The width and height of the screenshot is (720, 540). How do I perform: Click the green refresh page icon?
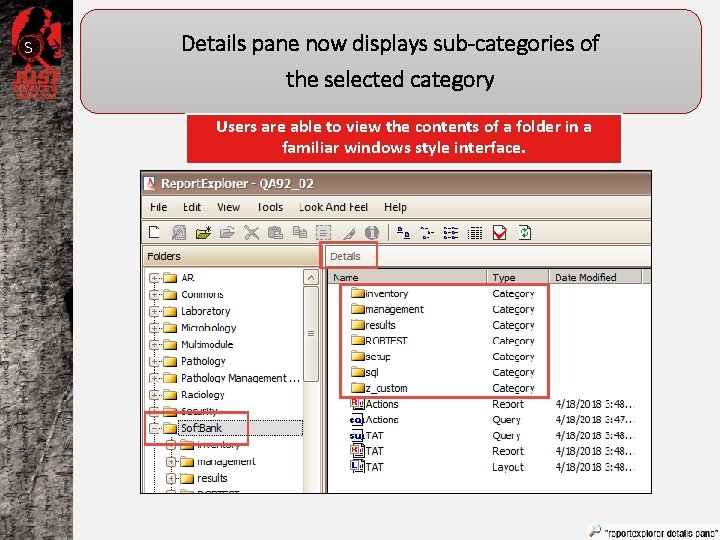tap(524, 233)
